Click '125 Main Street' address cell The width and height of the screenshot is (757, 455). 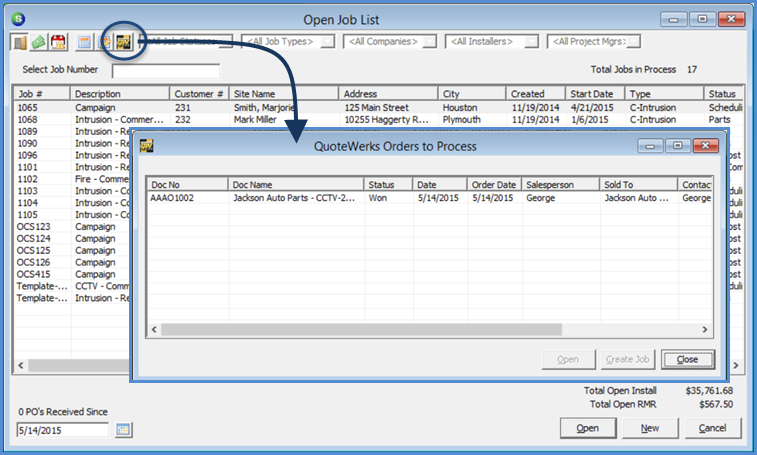click(377, 107)
